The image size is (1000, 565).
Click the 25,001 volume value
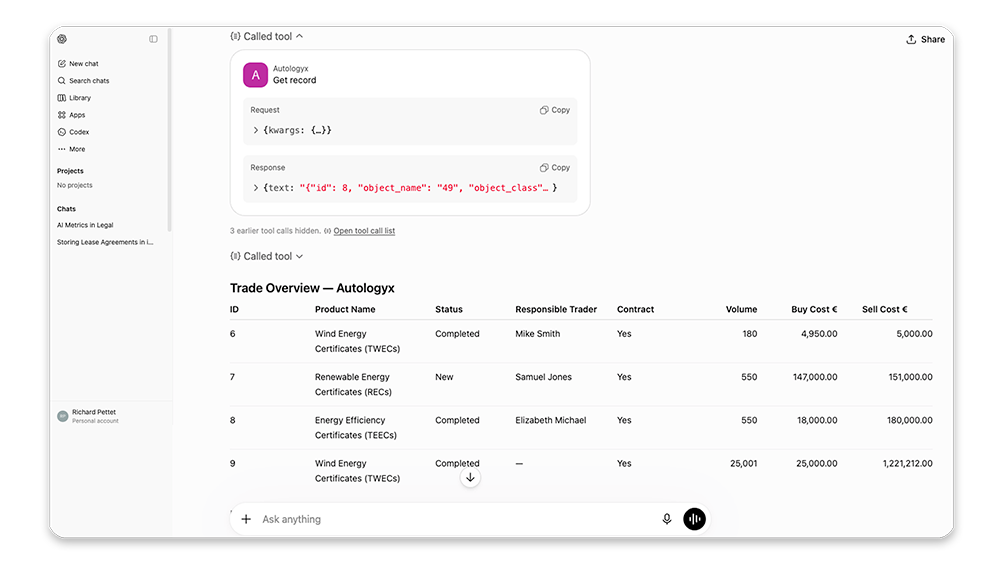[x=744, y=464]
